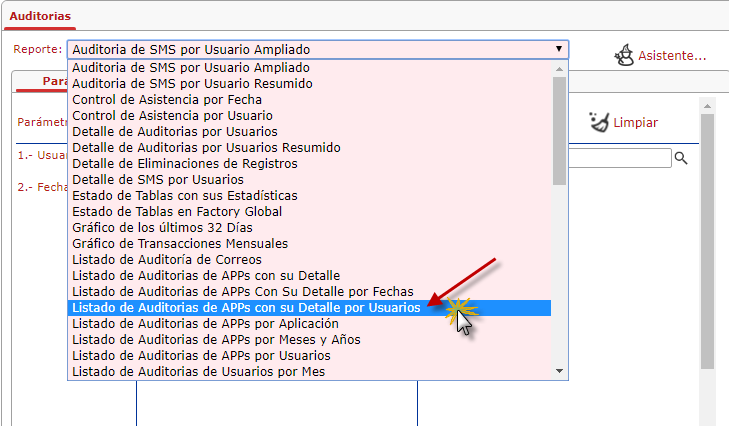Select Detalle de SMS por Usuarios
The height and width of the screenshot is (426, 729).
point(310,180)
